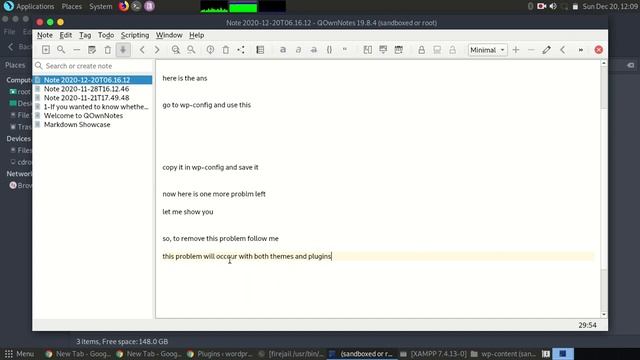Open Menu button in bottom taskbar
This screenshot has width=640, height=360.
(x=19, y=354)
